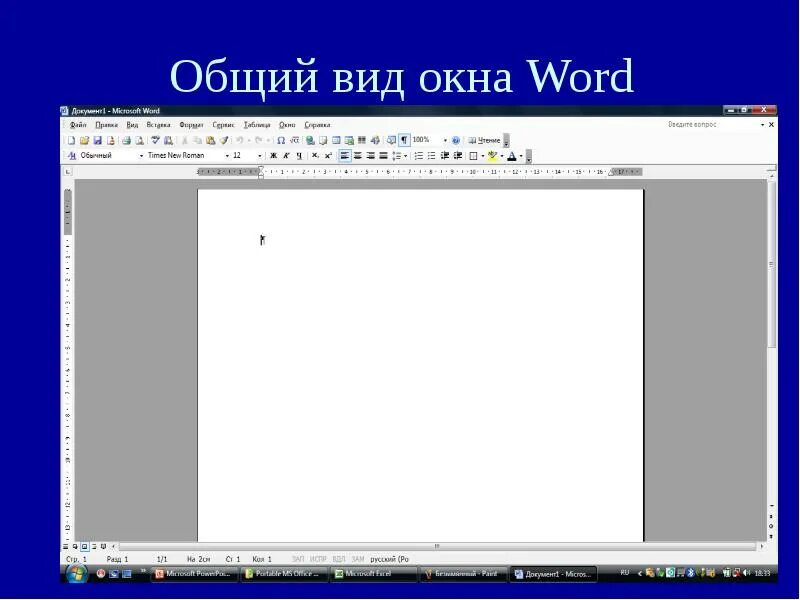Open the Формат menu
Screen dimensions: 800x600
pyautogui.click(x=191, y=125)
